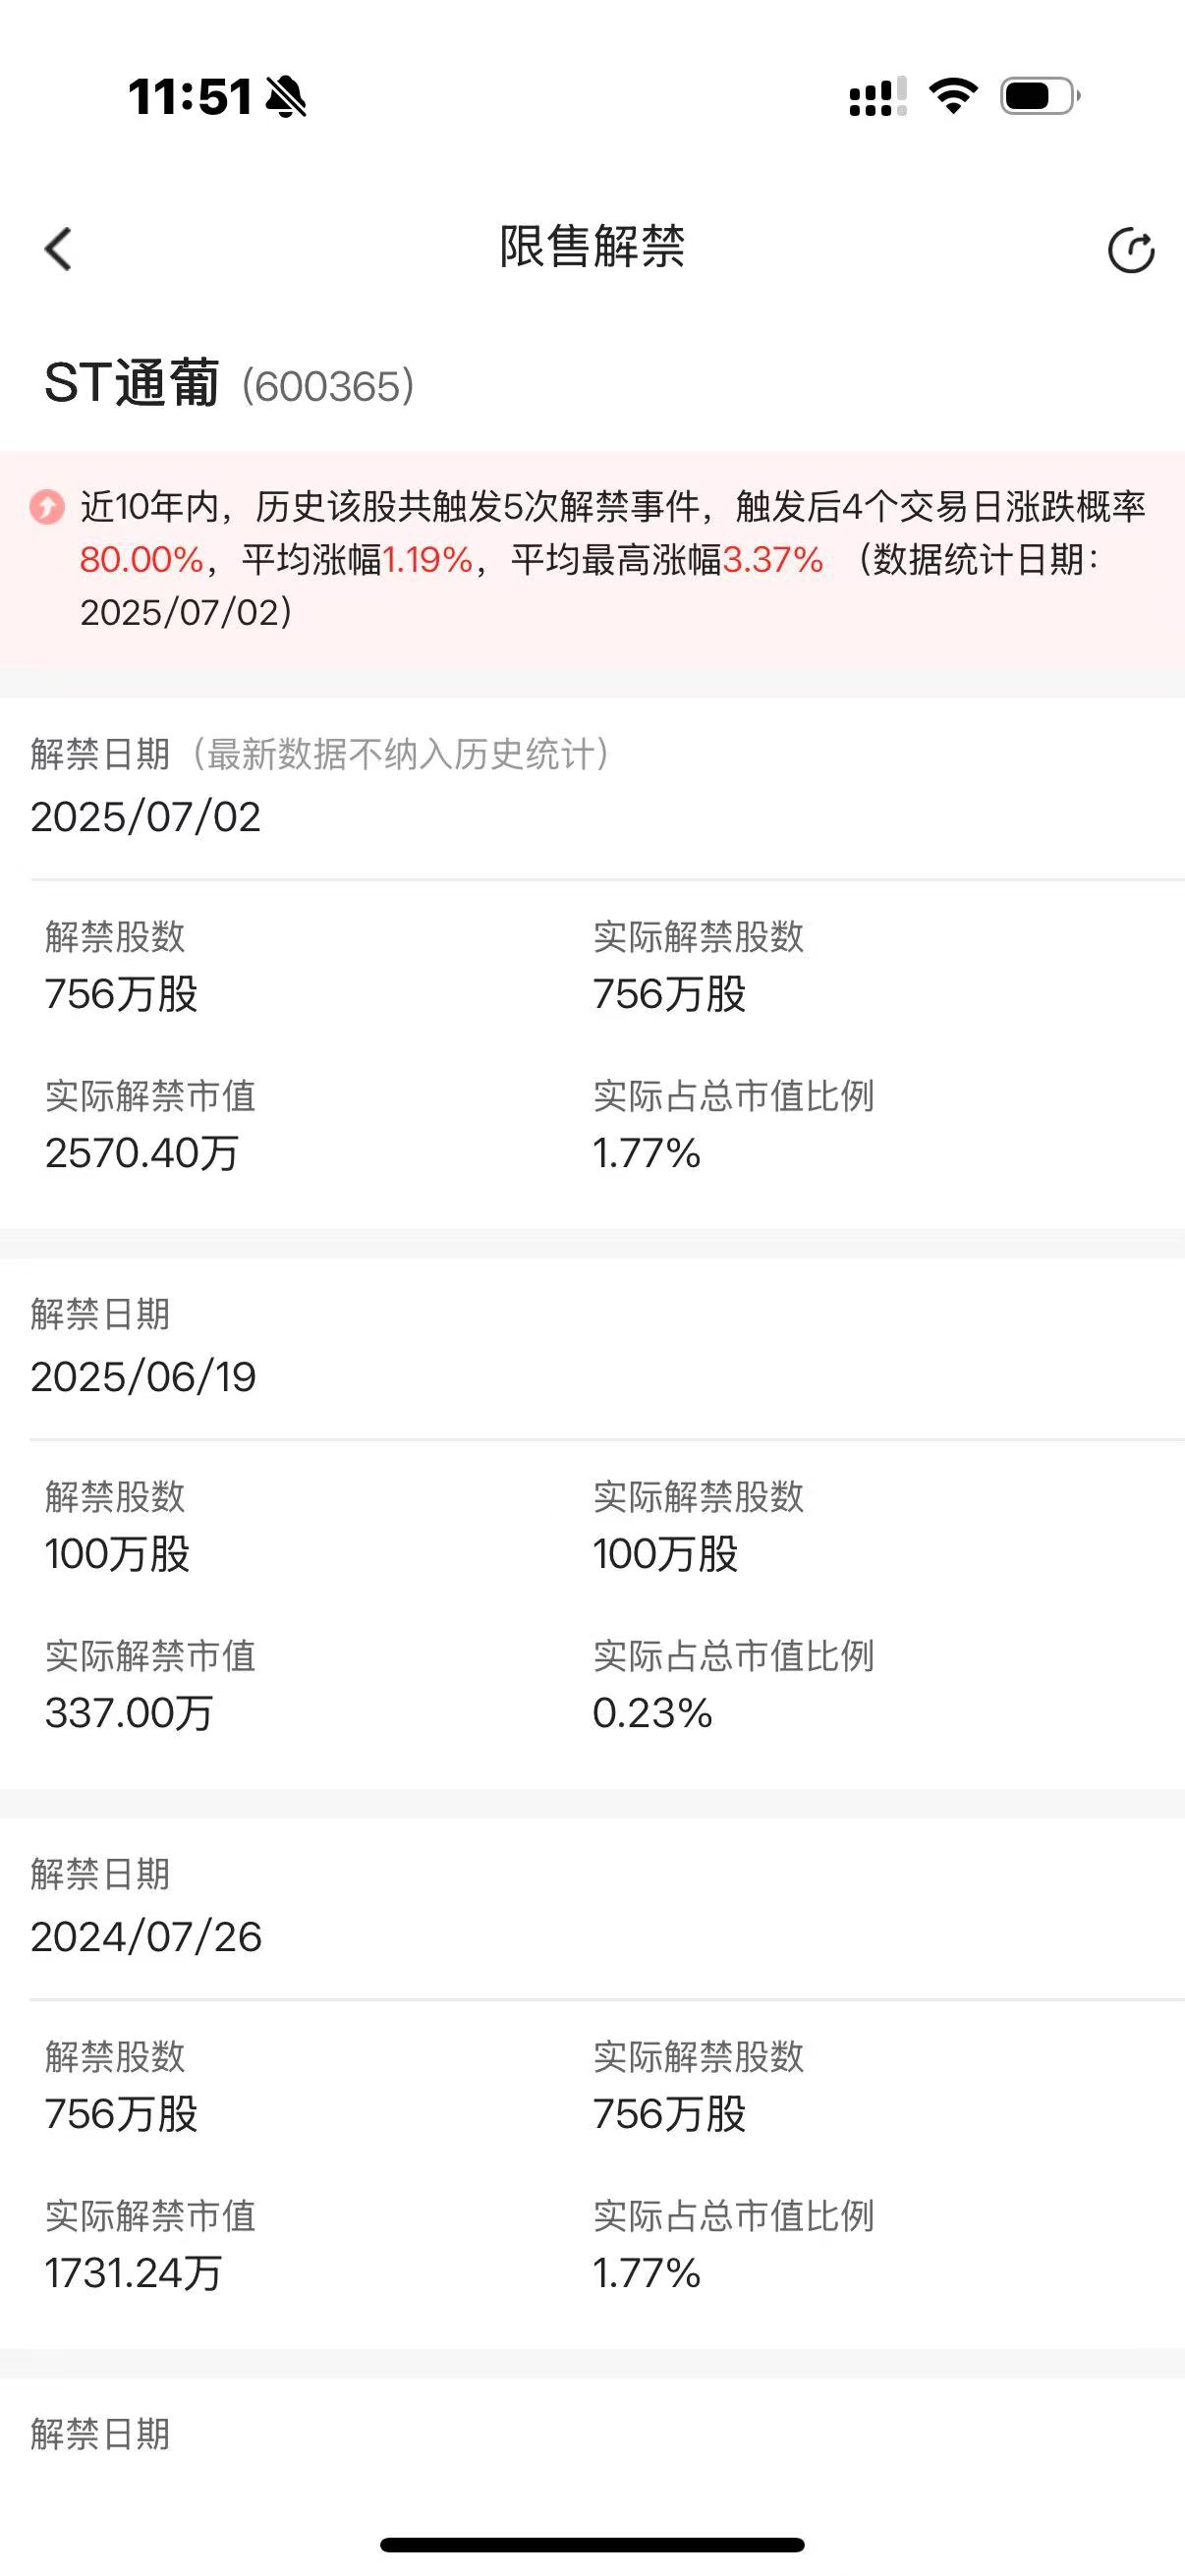Open the 2024/07/26 unlock date entry
The height and width of the screenshot is (2576, 1185).
pos(147,1937)
